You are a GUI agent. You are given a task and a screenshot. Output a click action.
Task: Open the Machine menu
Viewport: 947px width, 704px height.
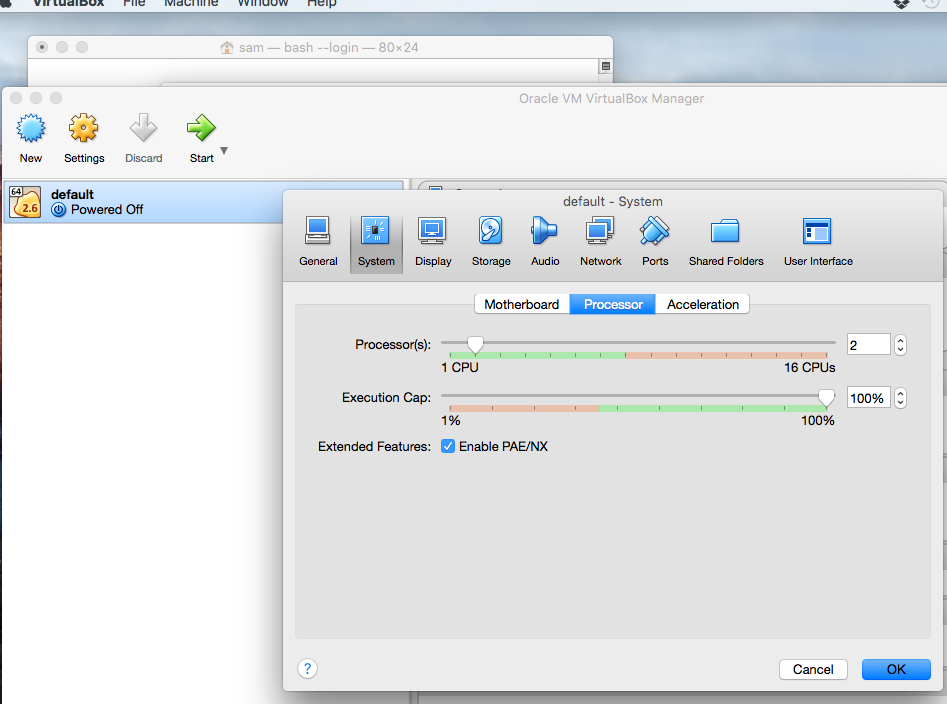[191, 3]
